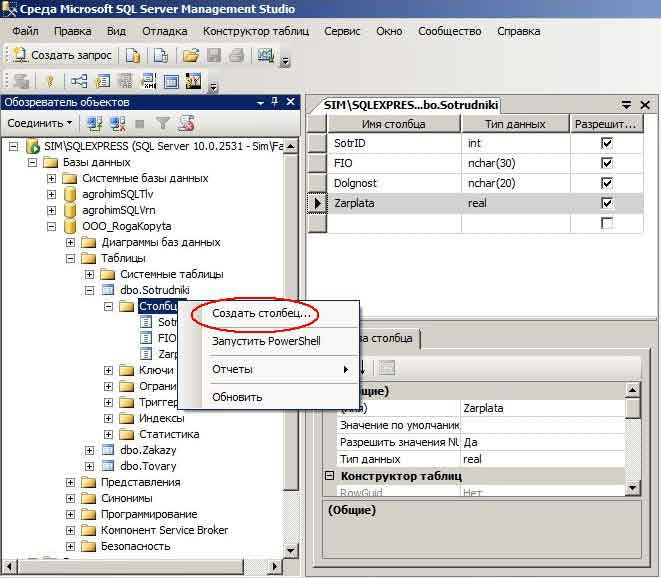Viewport: 661px width, 578px height.
Task: Click the Disconnect icon in Object Explorer
Action: 118,124
